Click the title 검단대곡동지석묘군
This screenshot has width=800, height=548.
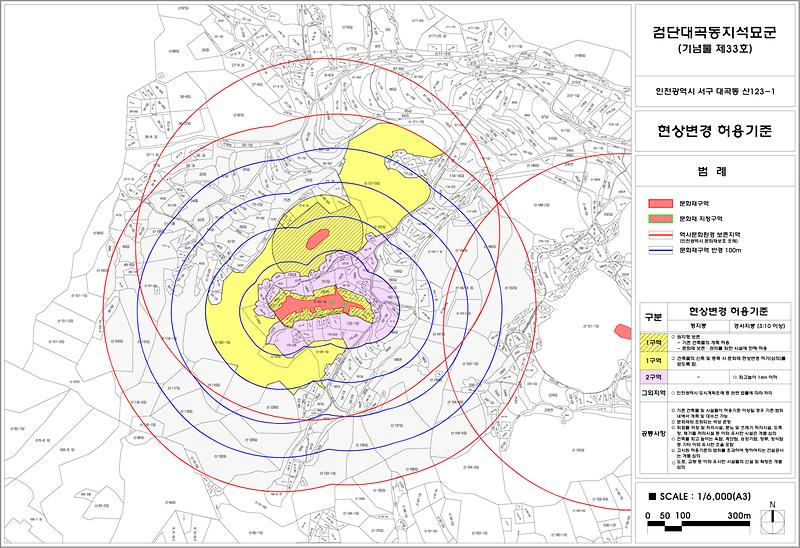click(714, 32)
